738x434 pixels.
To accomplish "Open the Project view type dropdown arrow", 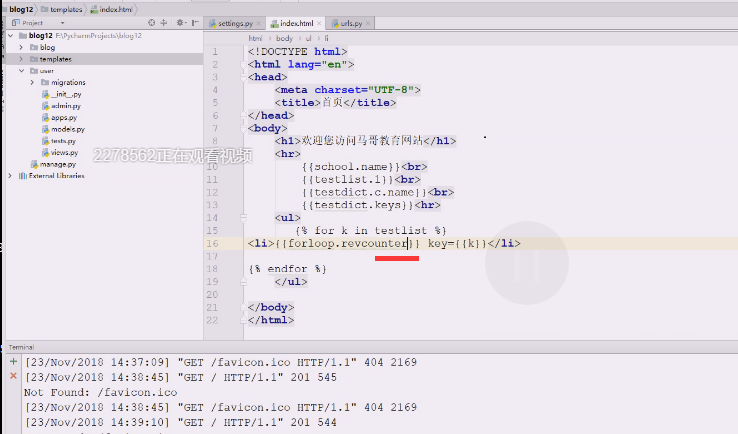I will click(x=62, y=23).
